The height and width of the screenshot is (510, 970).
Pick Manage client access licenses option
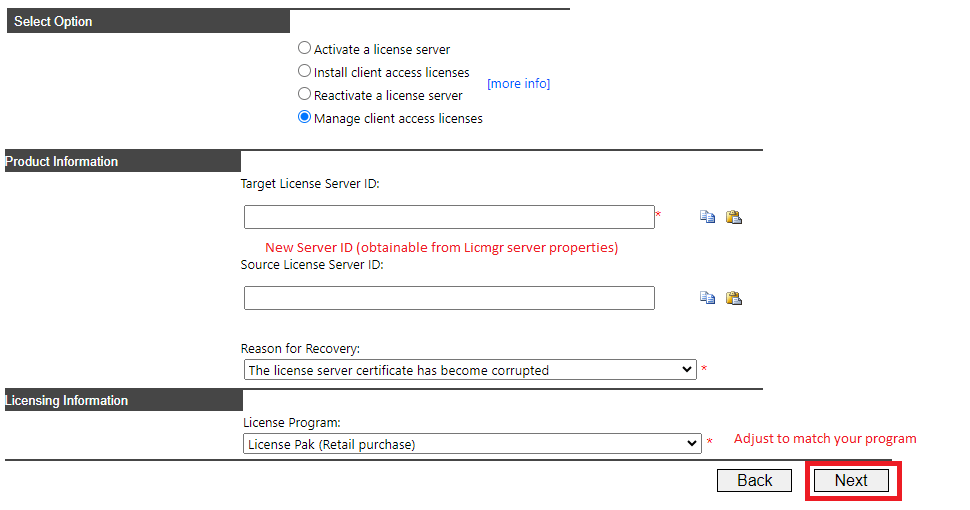(304, 116)
